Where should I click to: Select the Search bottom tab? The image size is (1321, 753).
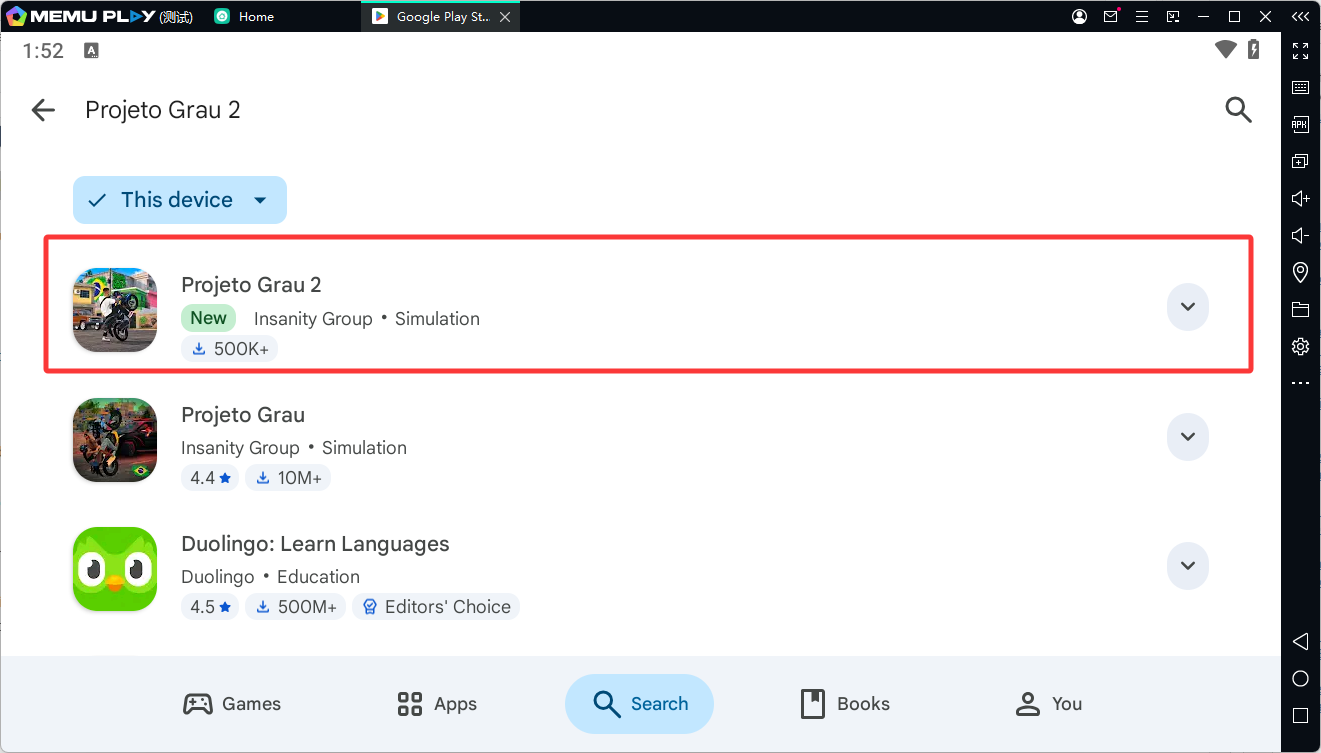tap(639, 704)
